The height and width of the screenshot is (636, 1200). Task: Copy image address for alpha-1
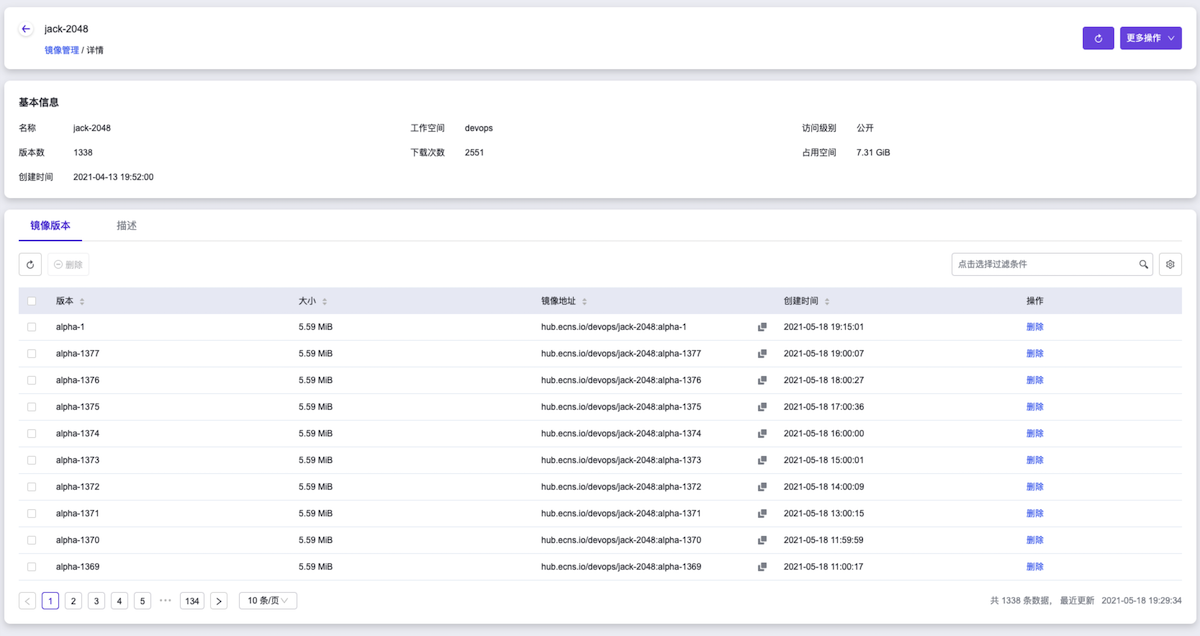762,327
